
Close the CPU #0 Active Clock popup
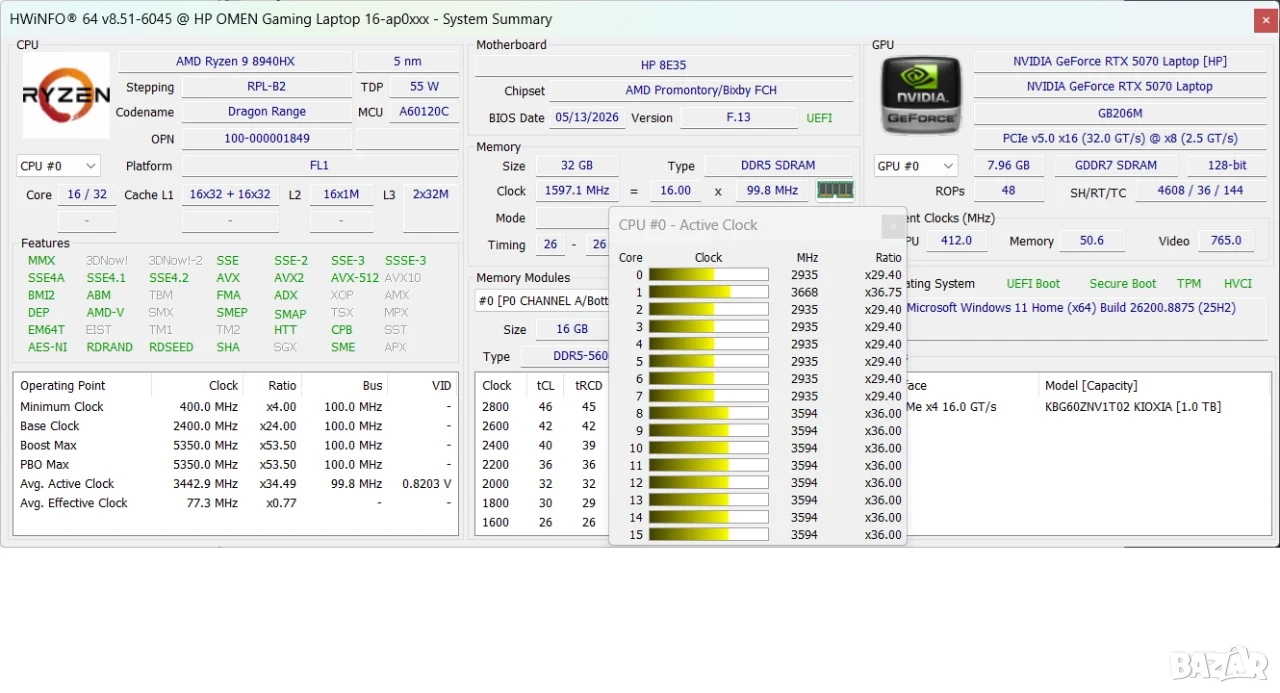tap(893, 225)
